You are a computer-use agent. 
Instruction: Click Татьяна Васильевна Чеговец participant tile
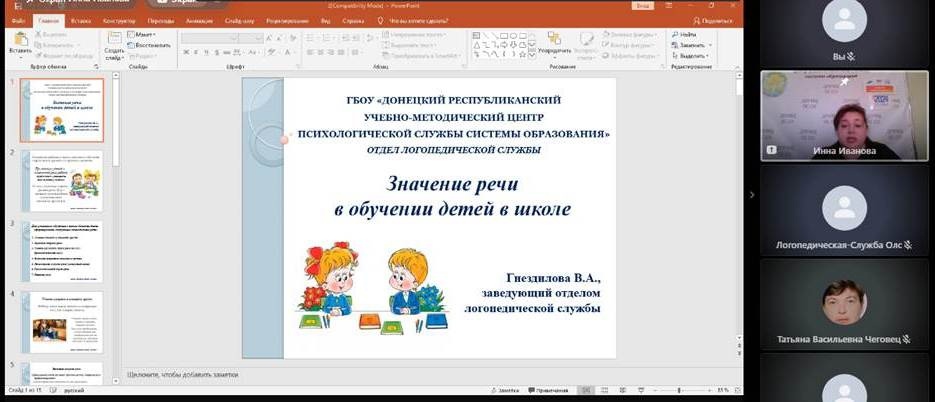[844, 306]
